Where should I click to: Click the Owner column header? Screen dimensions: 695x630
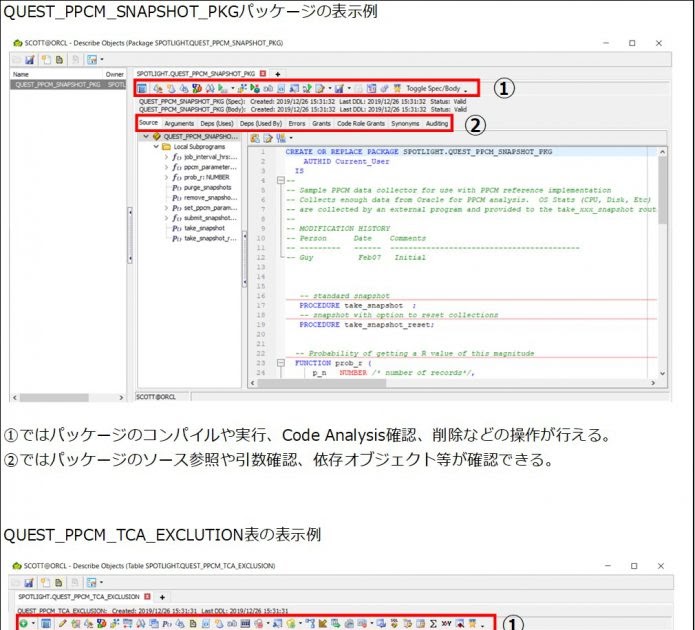click(114, 74)
